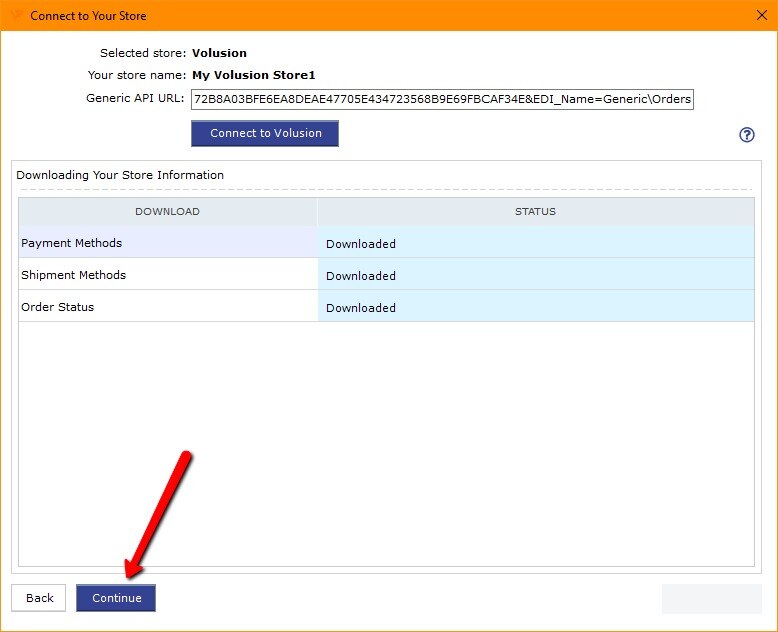Click the Connect to Volusion button
The image size is (778, 632).
coord(265,133)
